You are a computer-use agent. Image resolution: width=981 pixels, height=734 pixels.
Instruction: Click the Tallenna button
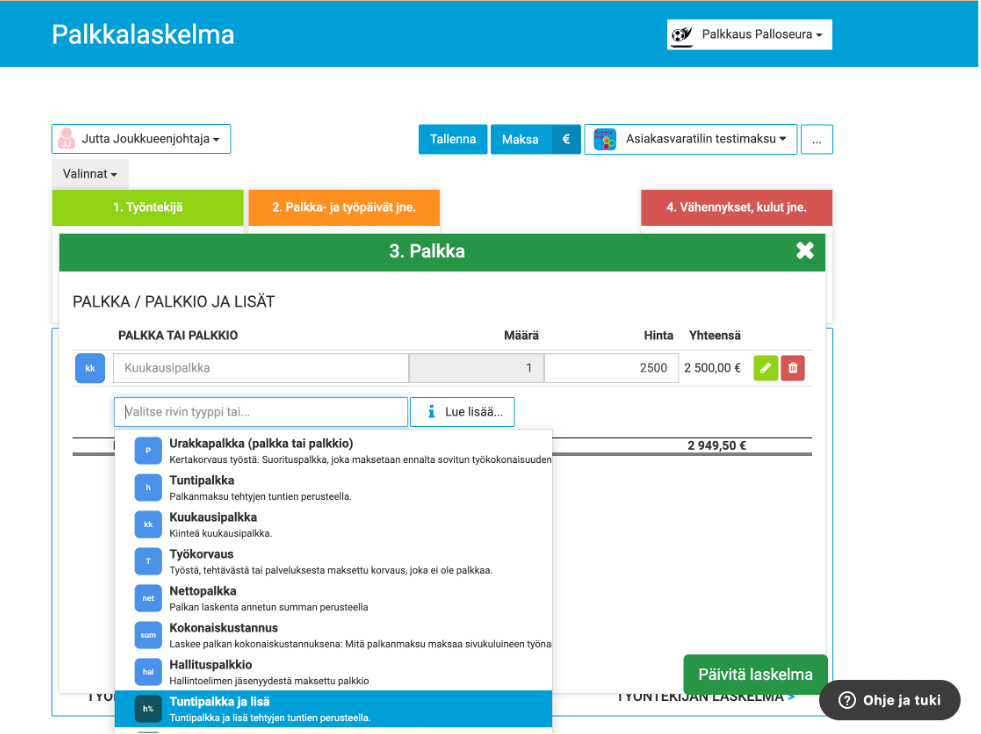(x=453, y=139)
